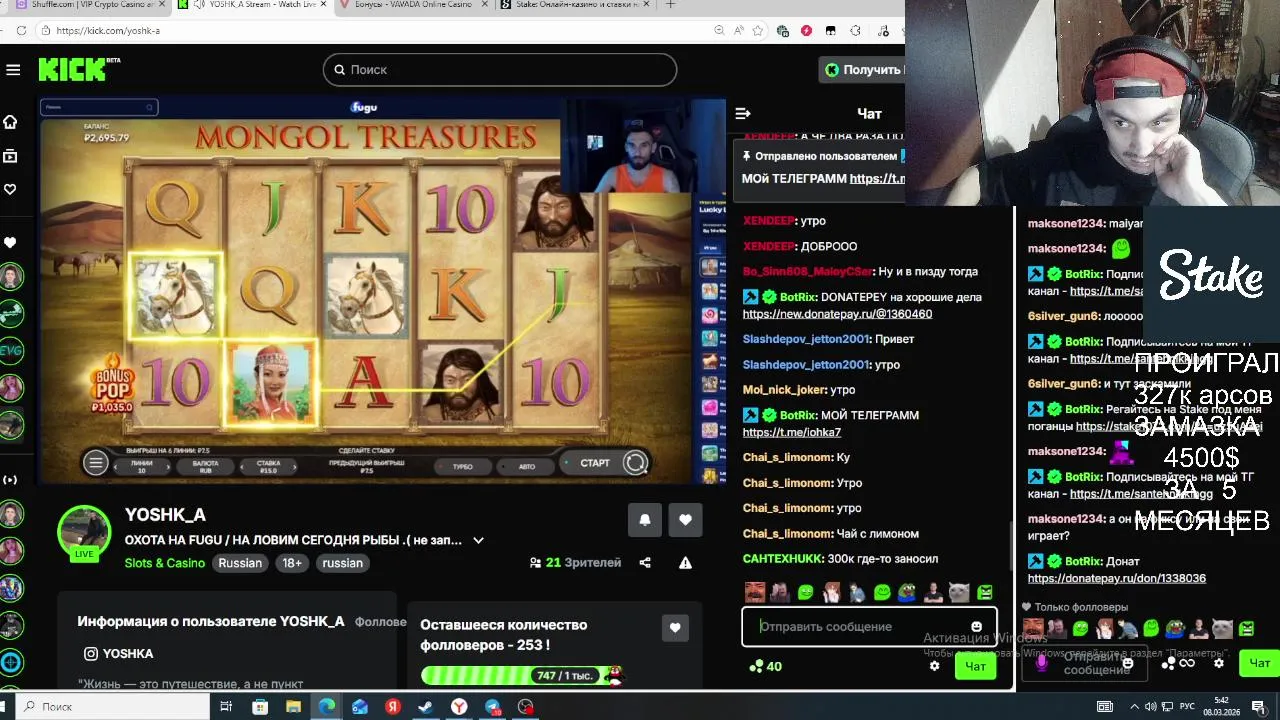This screenshot has height=720, width=1280.
Task: Open slot game hamburger menu icon
Action: point(96,463)
